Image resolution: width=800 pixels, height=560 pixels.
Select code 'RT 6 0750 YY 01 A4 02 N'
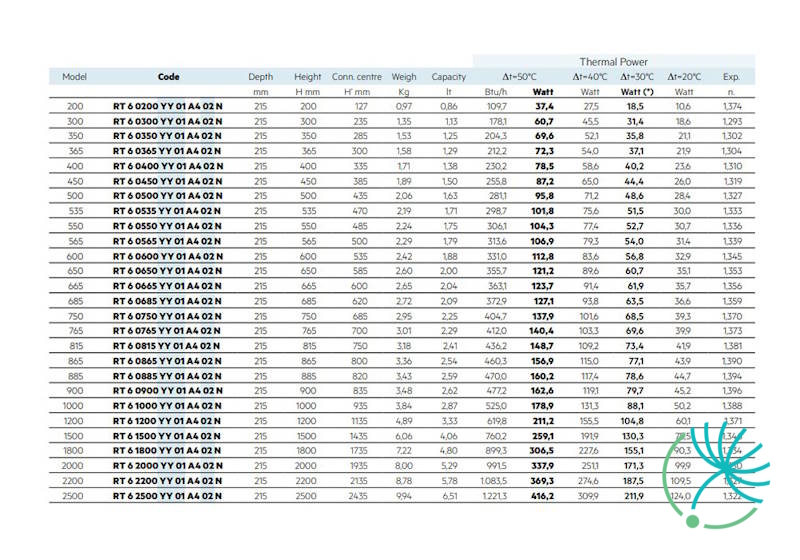(167, 316)
